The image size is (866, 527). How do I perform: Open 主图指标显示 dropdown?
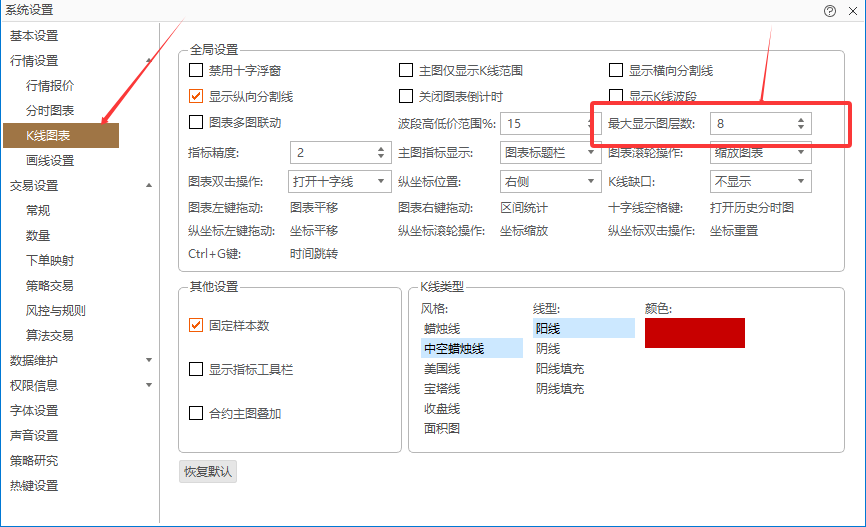click(550, 153)
